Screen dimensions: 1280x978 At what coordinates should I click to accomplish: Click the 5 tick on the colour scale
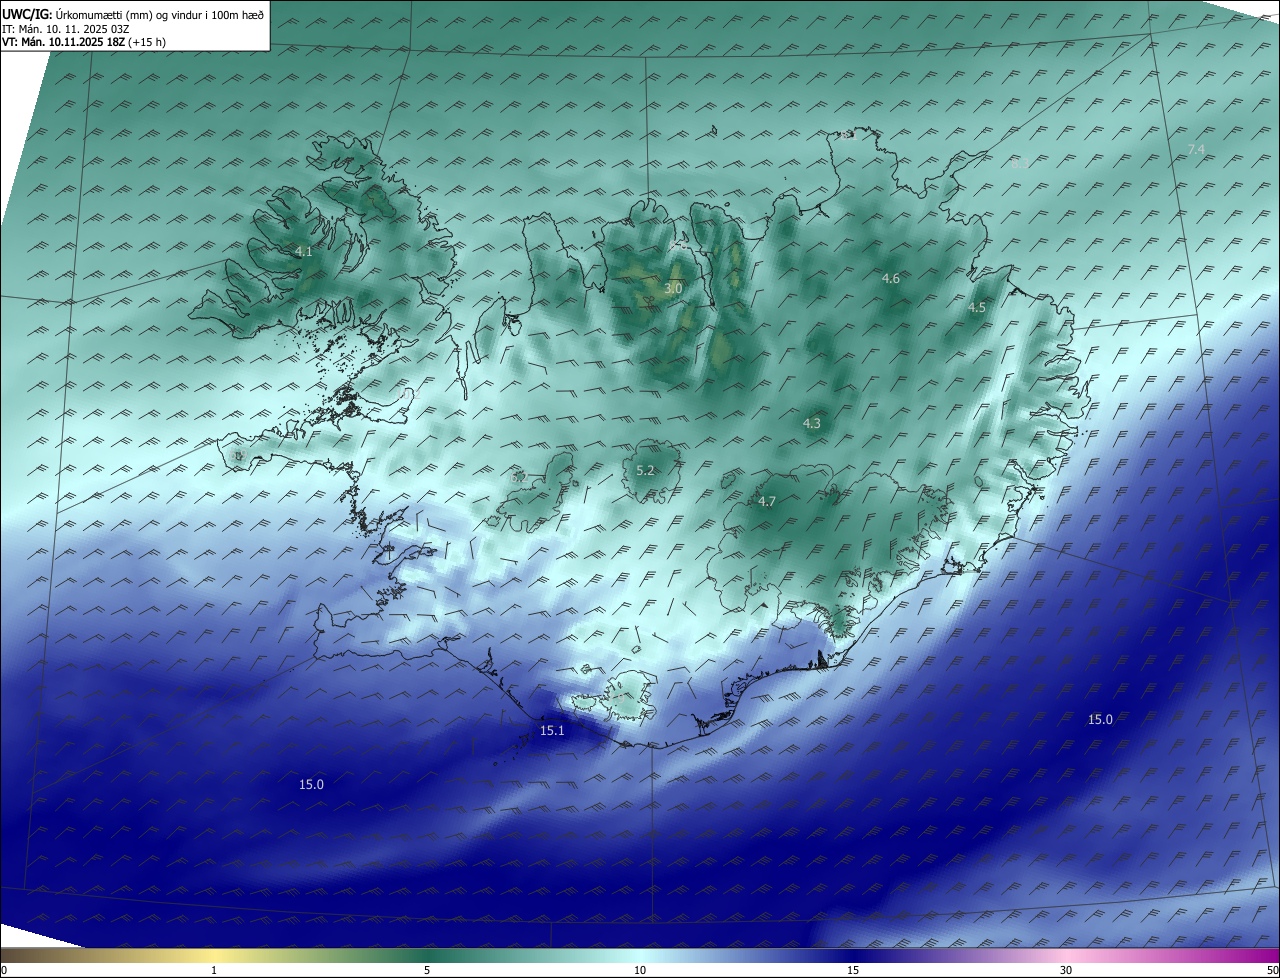coord(427,970)
